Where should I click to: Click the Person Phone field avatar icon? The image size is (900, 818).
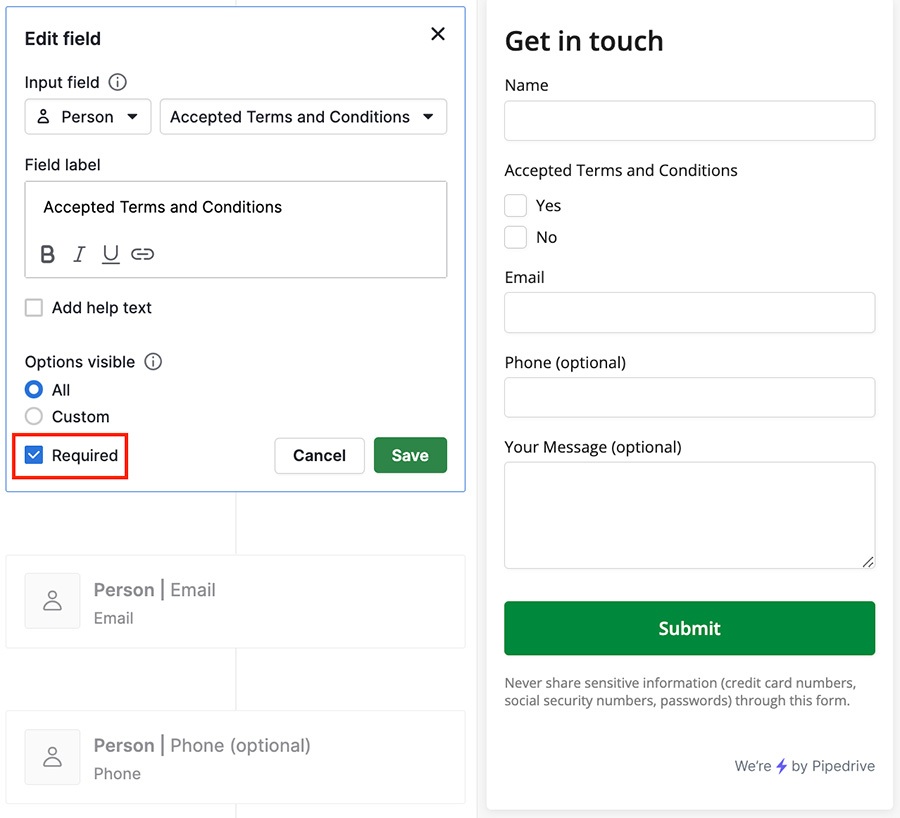point(52,757)
